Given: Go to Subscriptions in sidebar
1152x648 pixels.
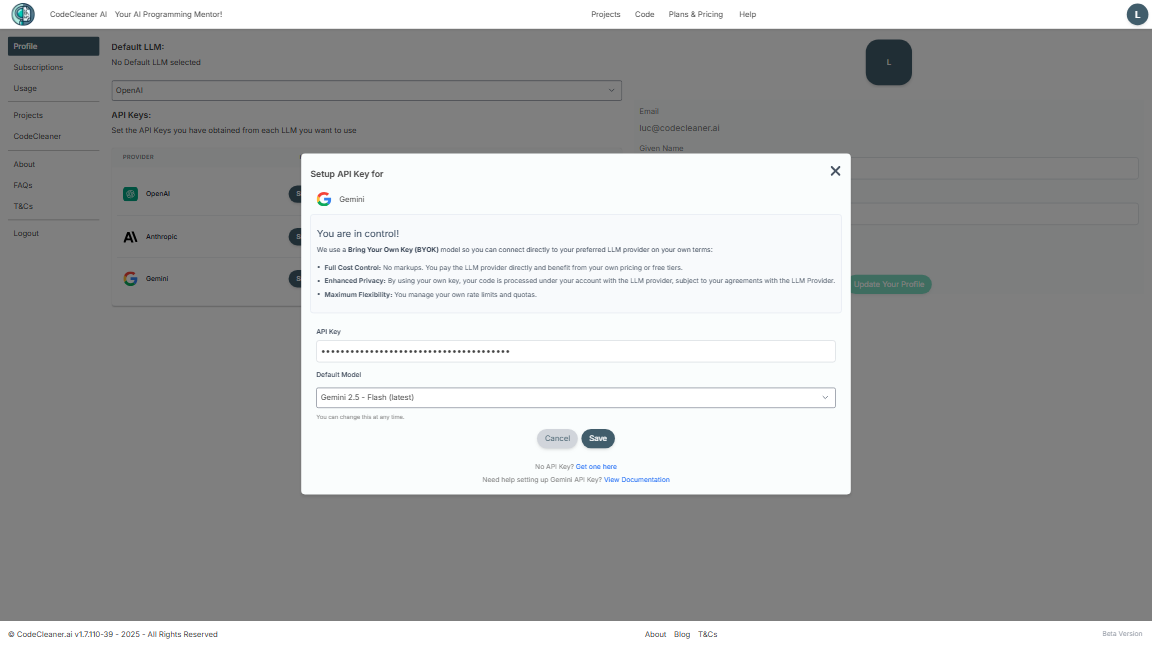Looking at the screenshot, I should click(38, 68).
